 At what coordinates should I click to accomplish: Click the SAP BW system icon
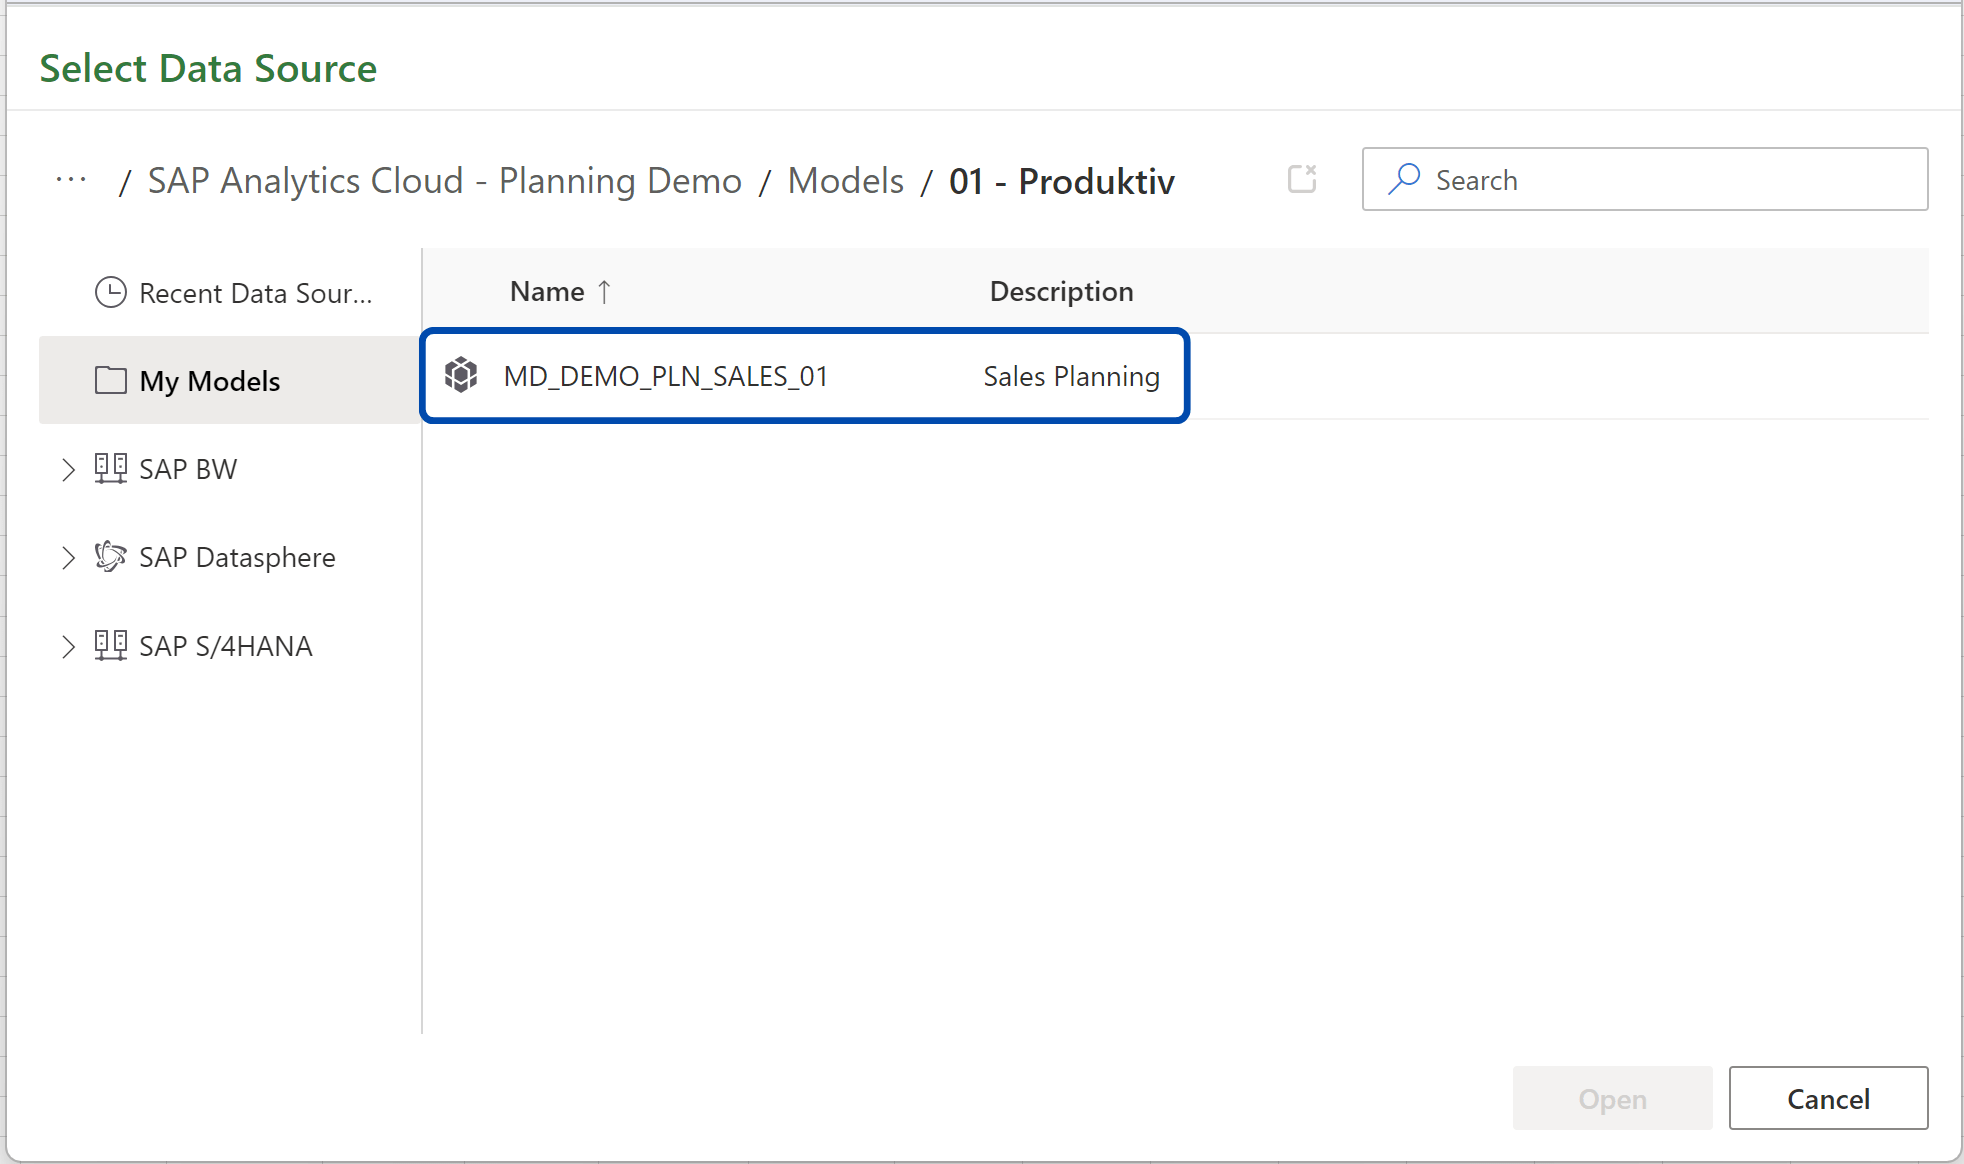click(112, 468)
